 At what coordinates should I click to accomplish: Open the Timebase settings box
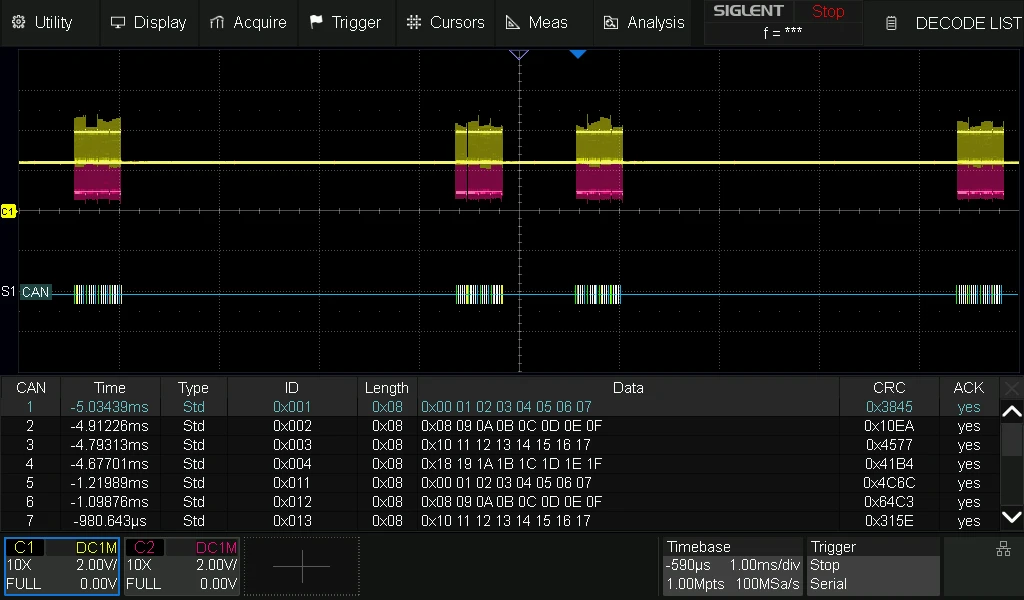[x=732, y=565]
